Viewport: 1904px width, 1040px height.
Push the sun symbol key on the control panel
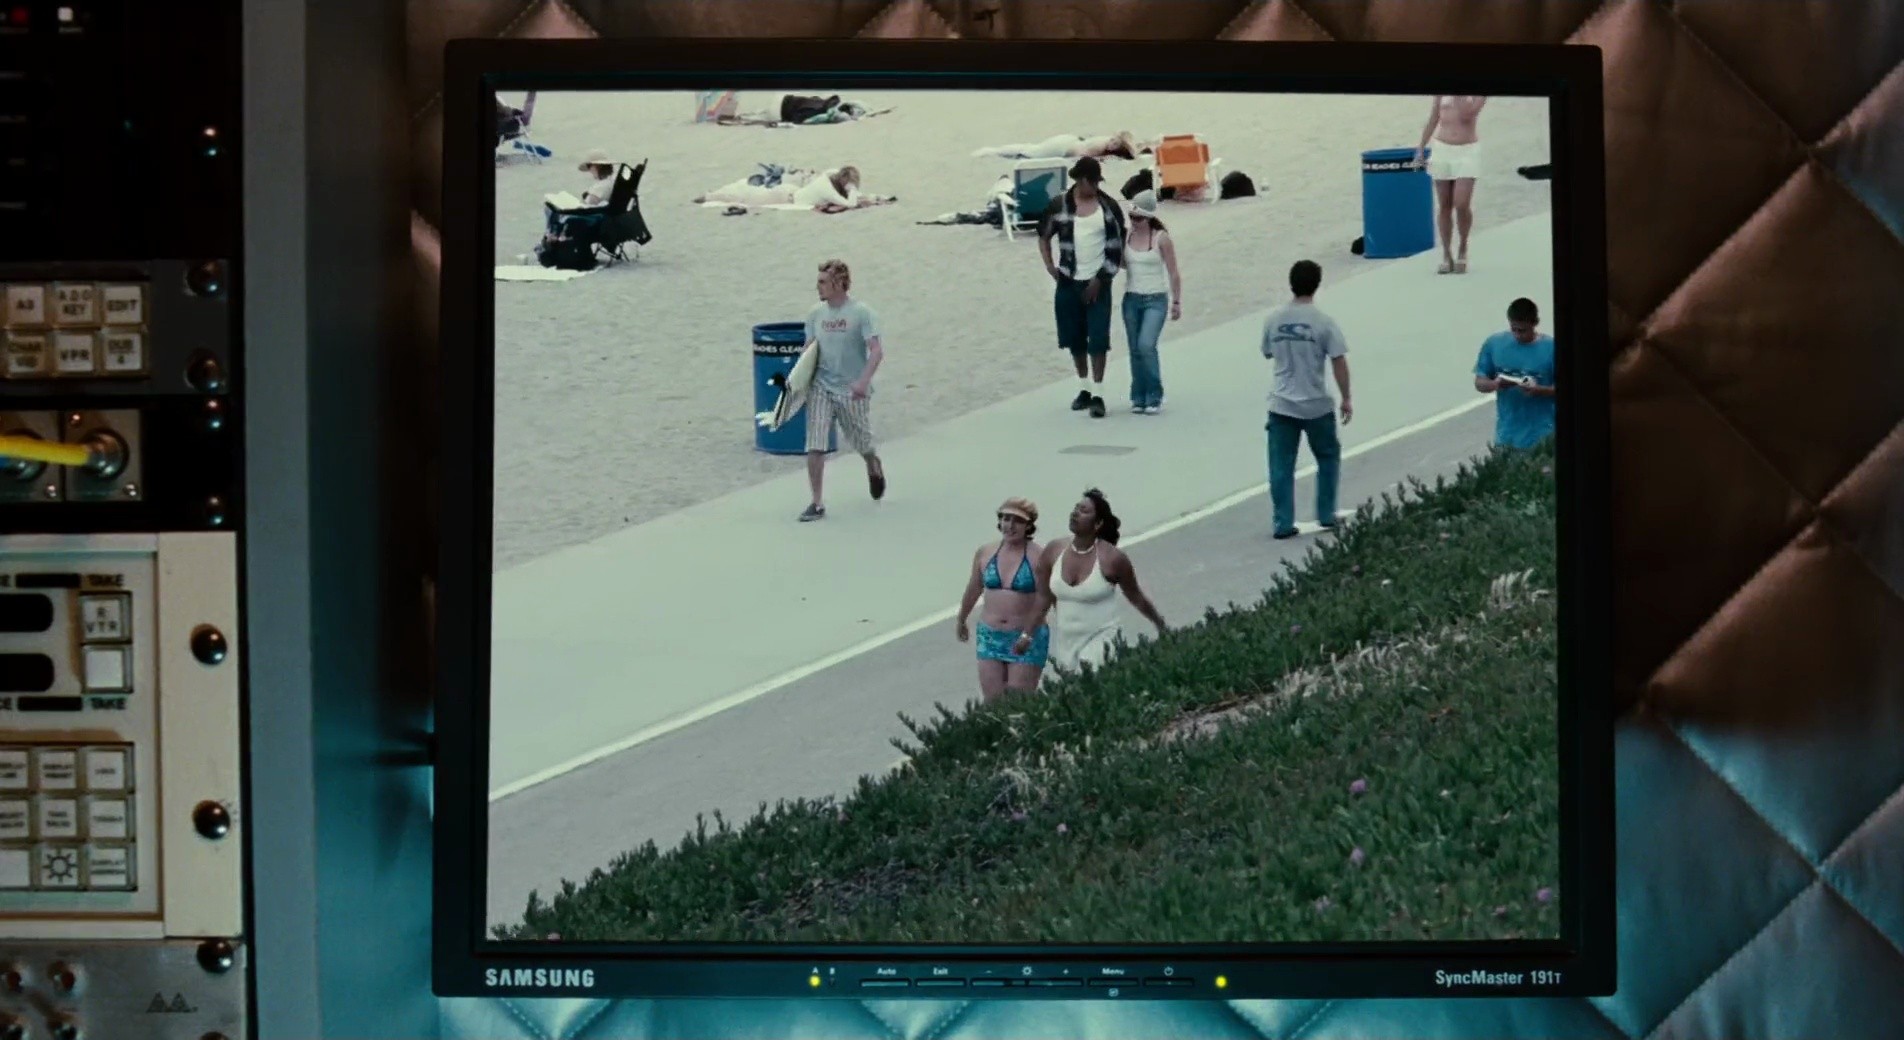[x=58, y=867]
